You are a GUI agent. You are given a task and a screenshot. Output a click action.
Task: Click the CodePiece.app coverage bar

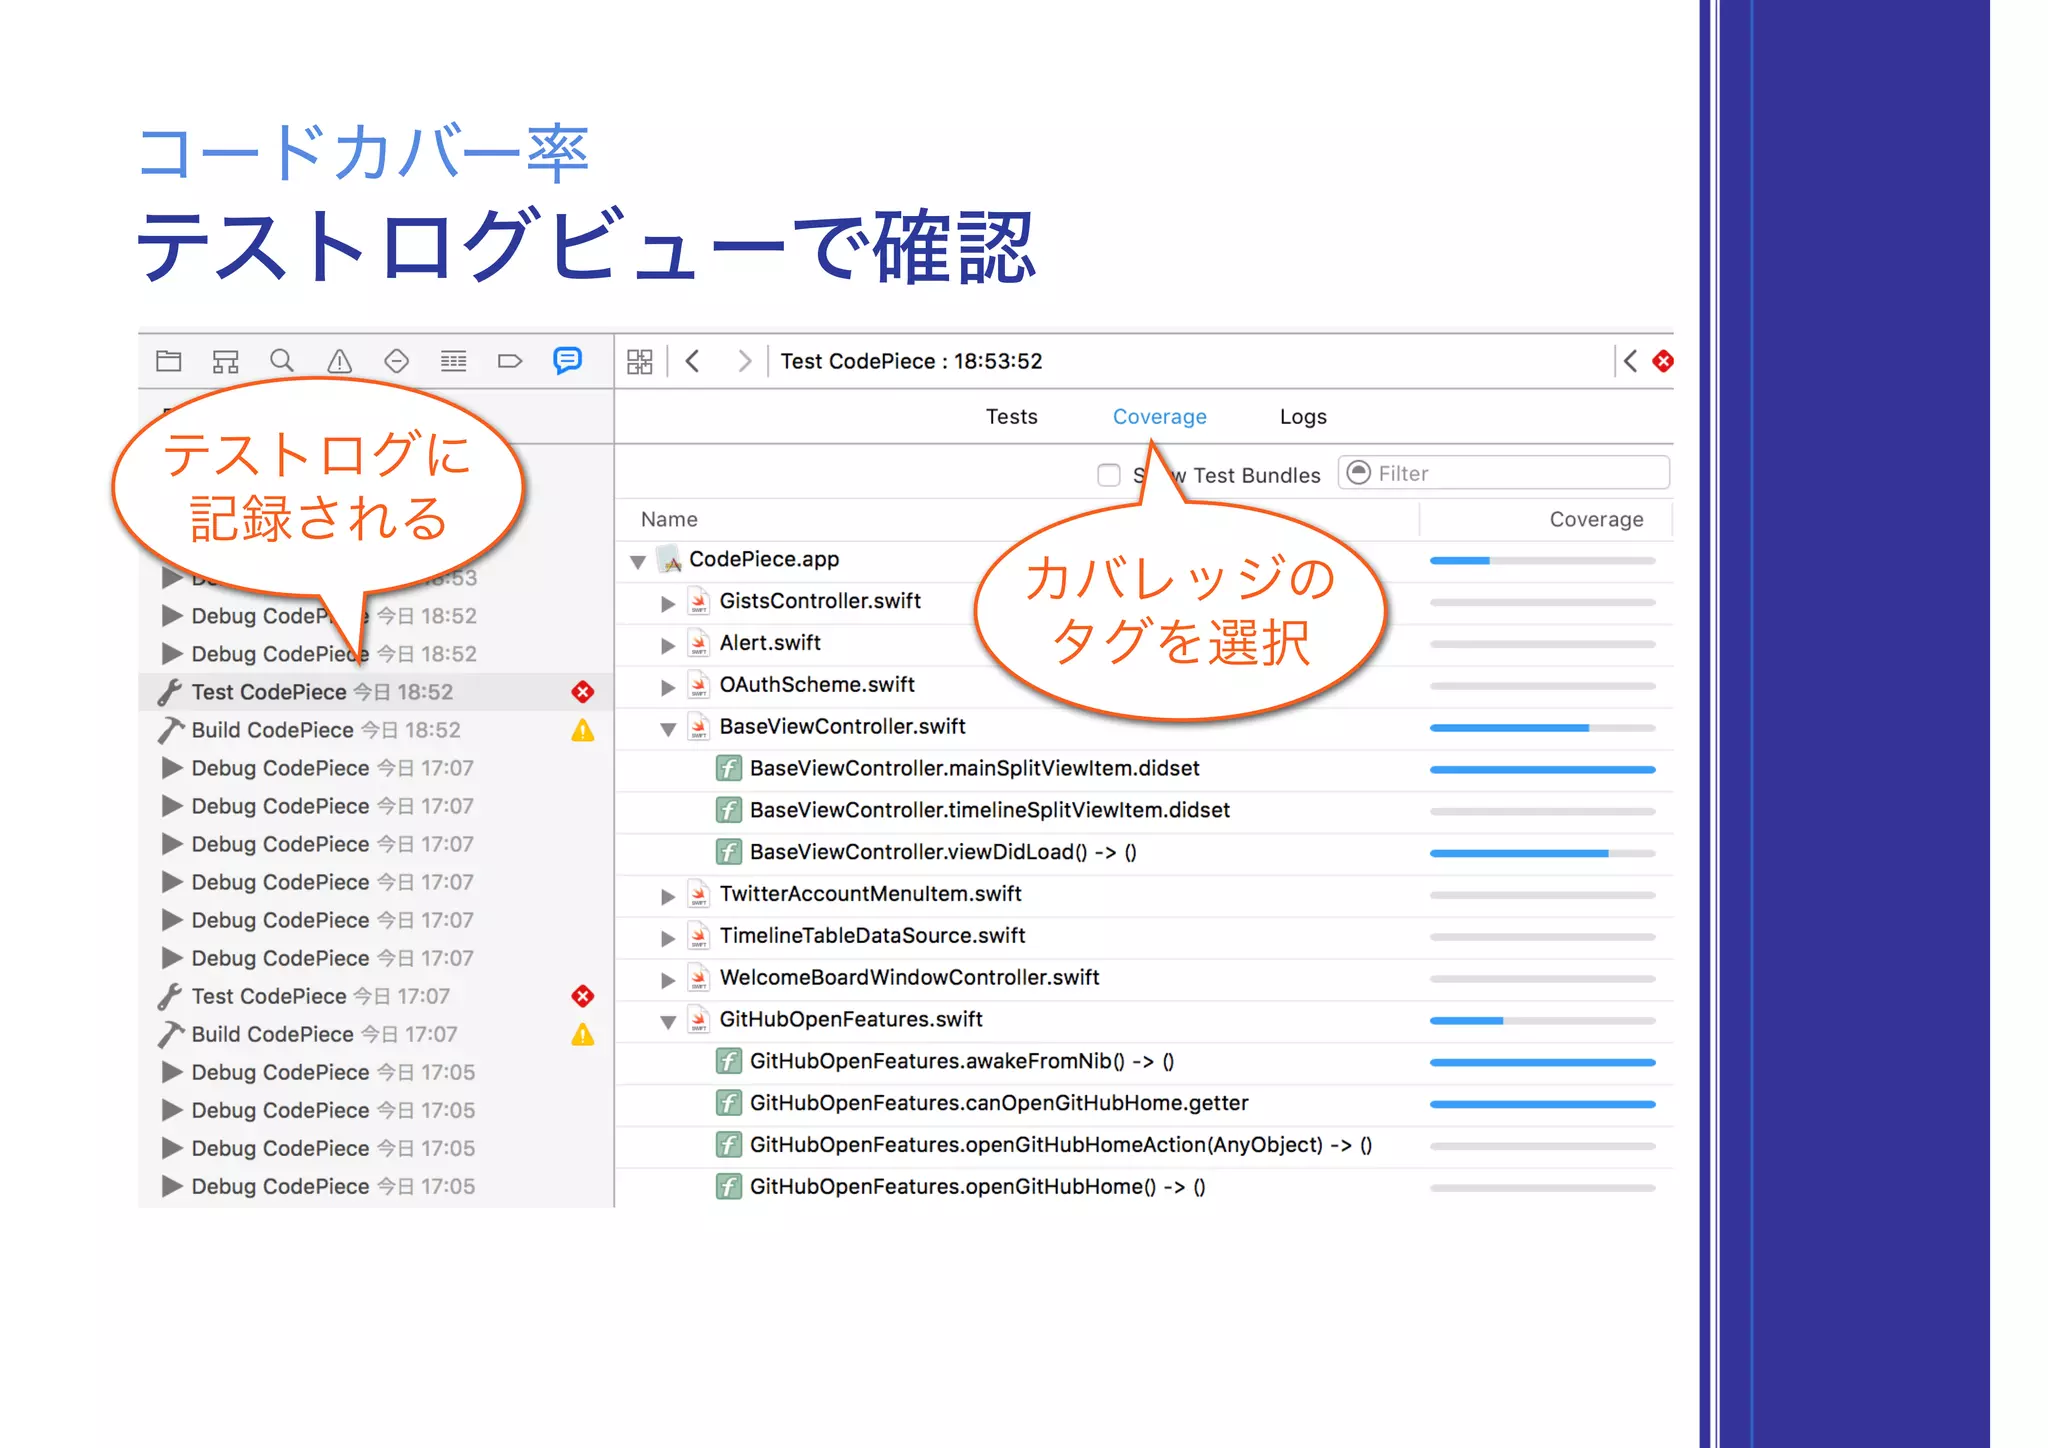pos(1542,561)
